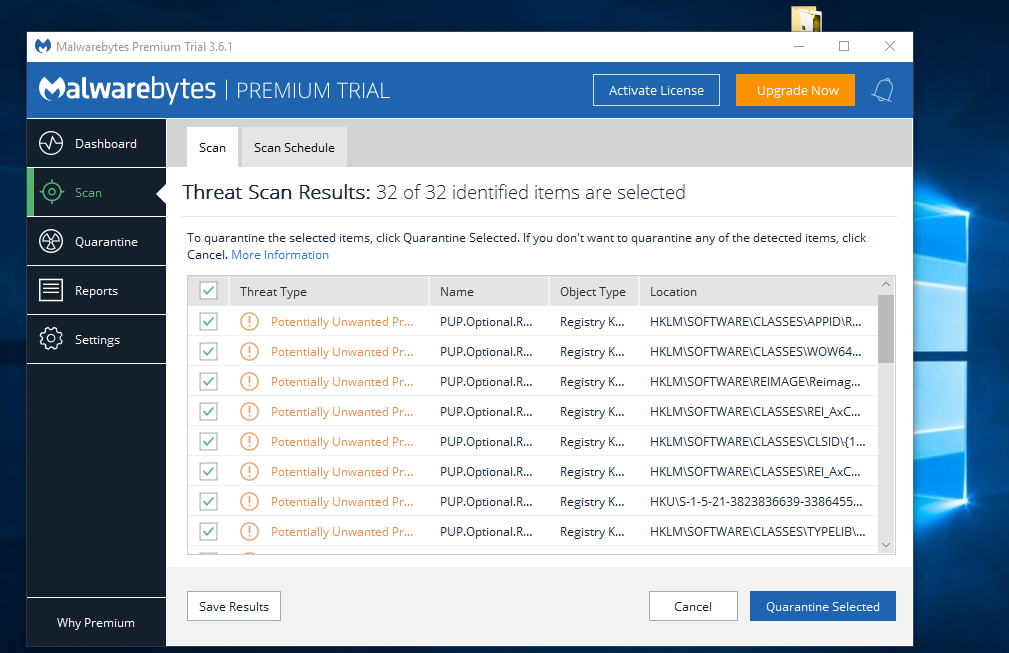Select the HKLM\SOFTWARE\CLASSES\WOW64 location cell
This screenshot has height=653, width=1009.
point(755,351)
